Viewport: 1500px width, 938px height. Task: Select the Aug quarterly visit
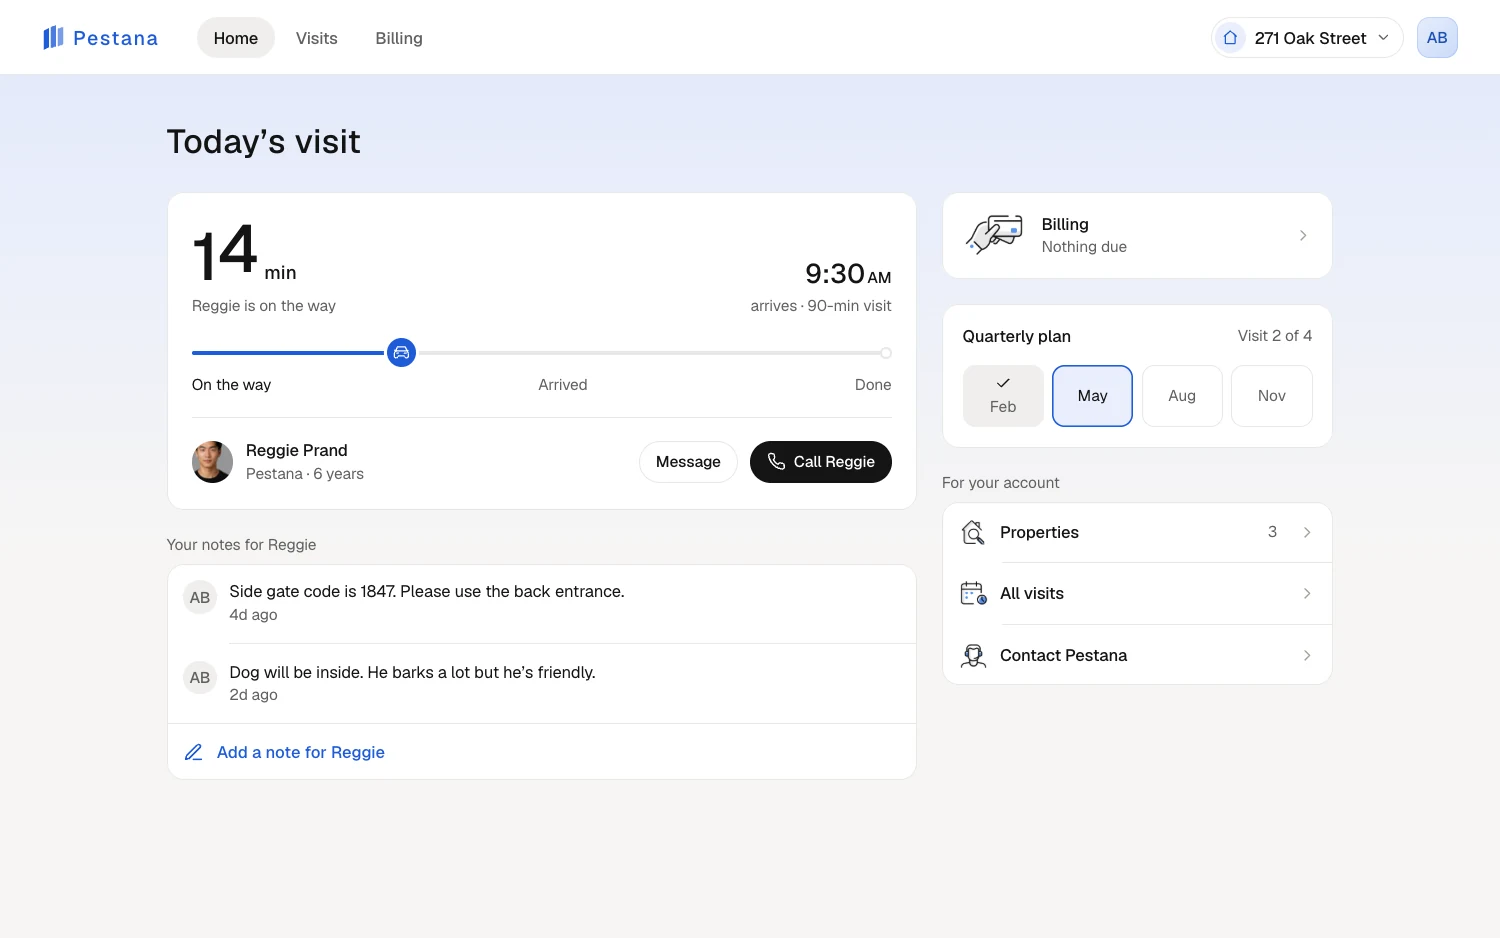[1182, 396]
